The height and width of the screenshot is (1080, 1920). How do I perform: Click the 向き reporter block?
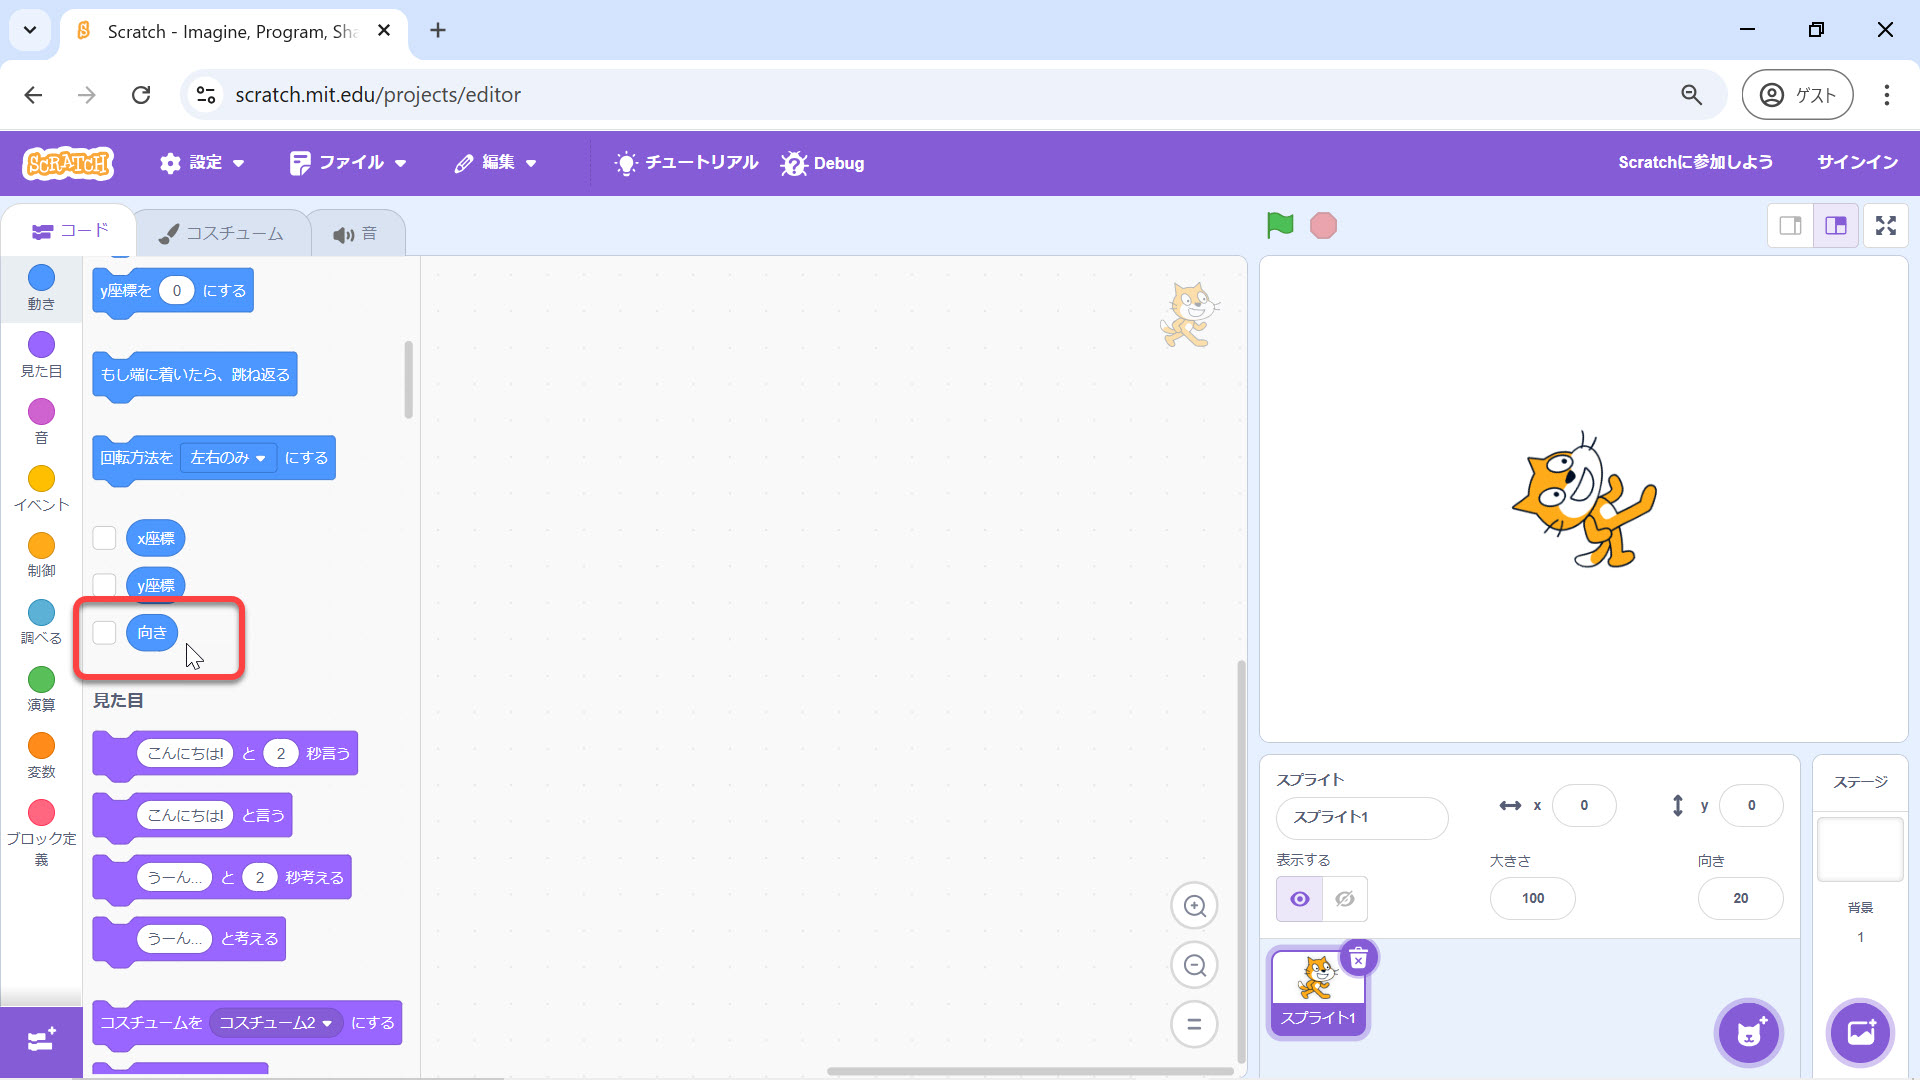(x=152, y=632)
